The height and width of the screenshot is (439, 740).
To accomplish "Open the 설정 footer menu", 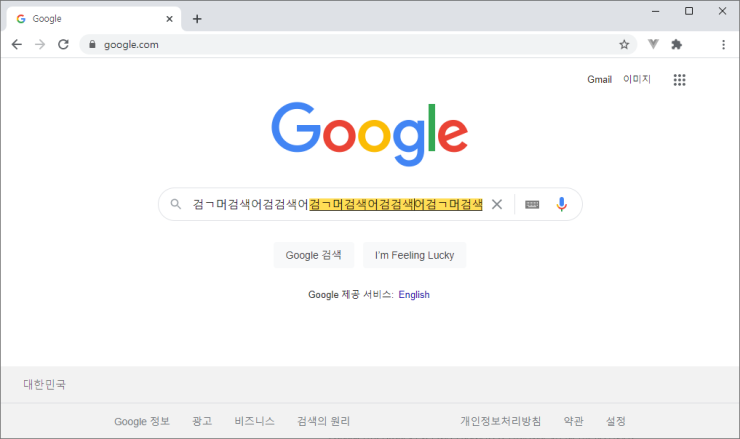I will [616, 421].
